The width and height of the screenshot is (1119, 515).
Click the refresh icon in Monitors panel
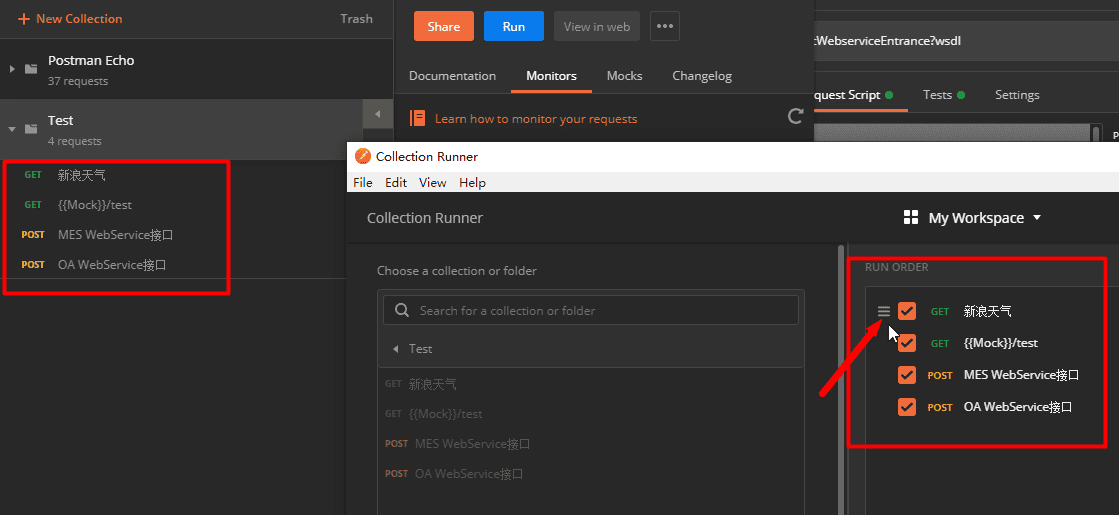[x=796, y=117]
